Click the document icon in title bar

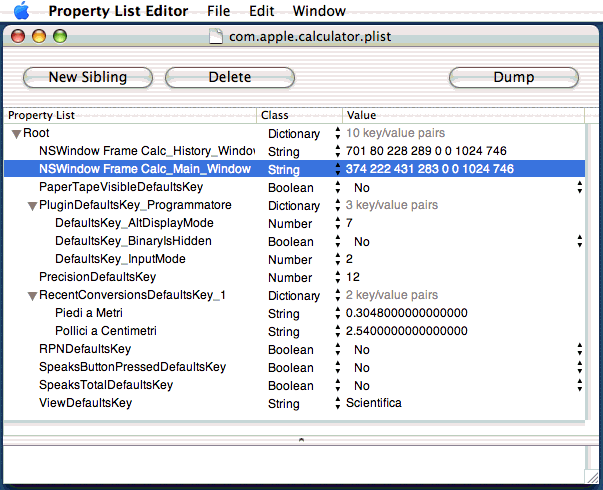215,37
